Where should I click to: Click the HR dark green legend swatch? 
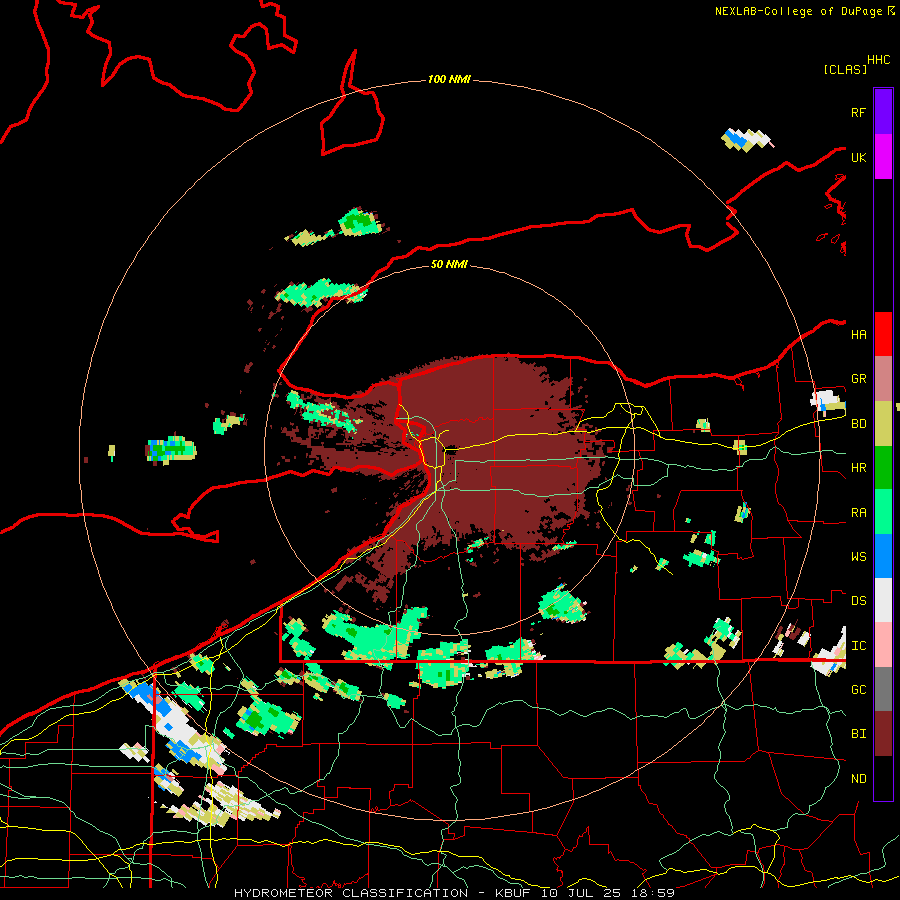pyautogui.click(x=883, y=468)
